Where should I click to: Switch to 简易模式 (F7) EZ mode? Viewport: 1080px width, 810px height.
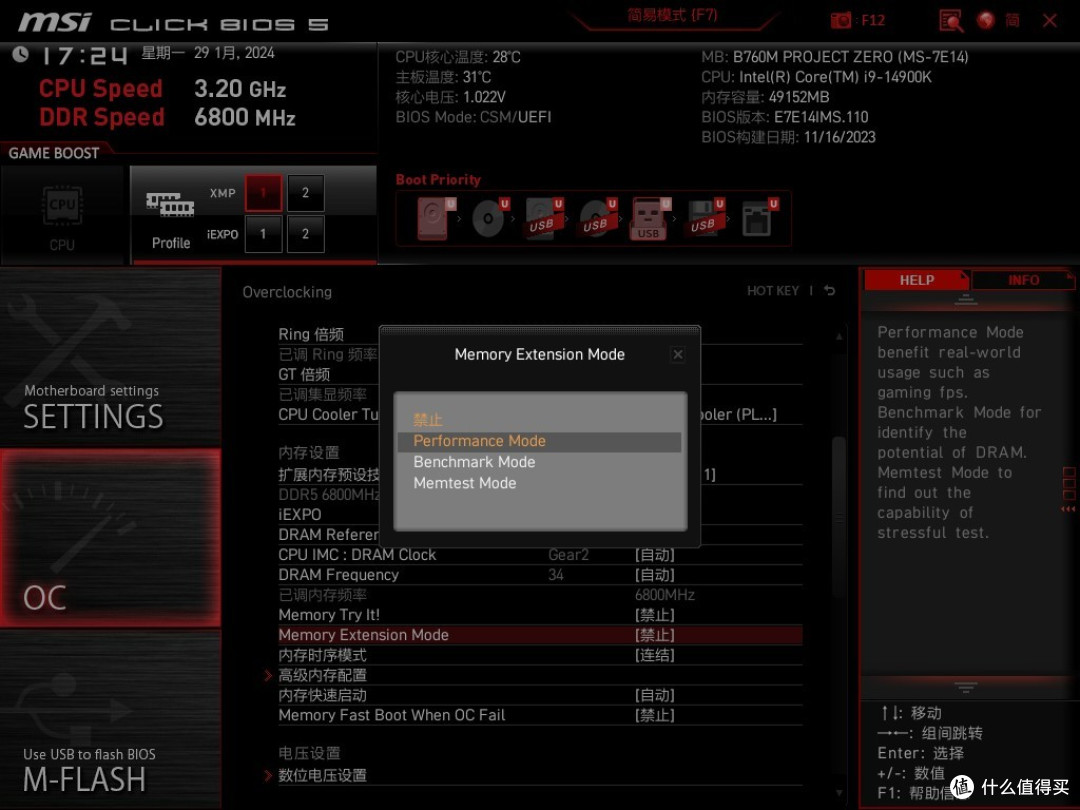click(672, 15)
